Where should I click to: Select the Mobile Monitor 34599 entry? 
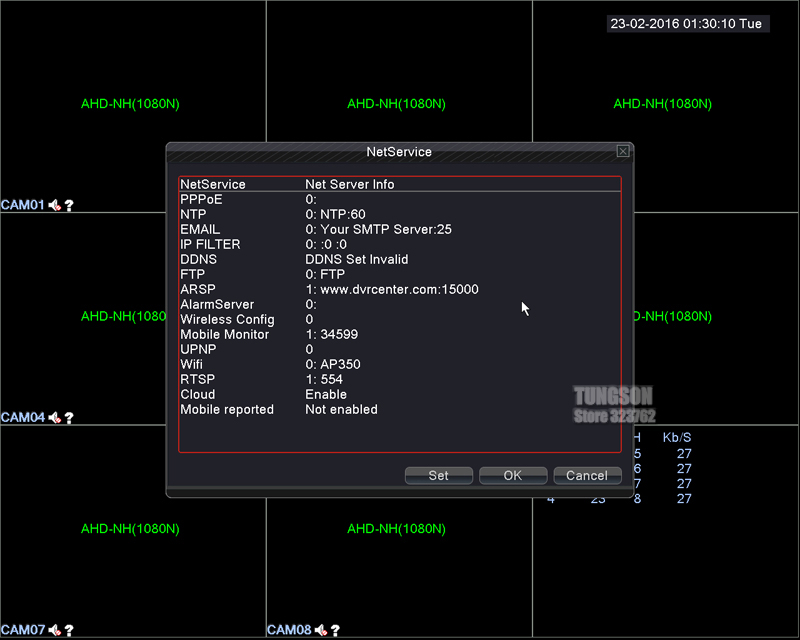point(400,335)
